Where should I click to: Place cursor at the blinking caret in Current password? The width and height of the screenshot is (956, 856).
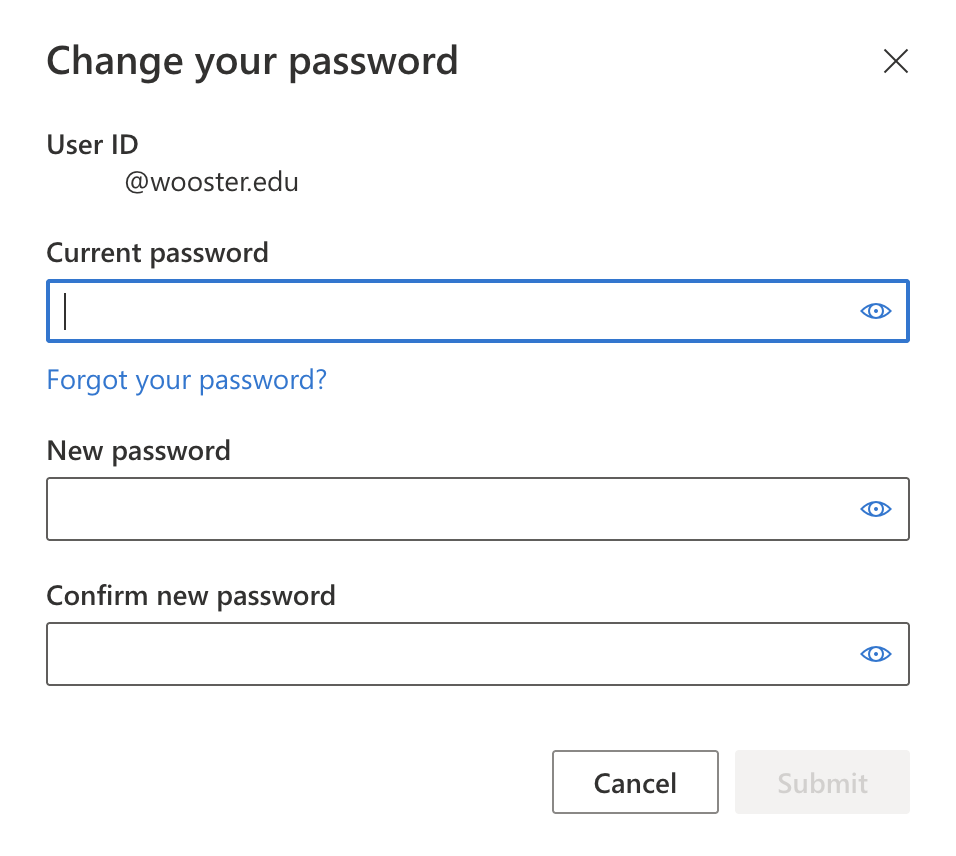65,311
